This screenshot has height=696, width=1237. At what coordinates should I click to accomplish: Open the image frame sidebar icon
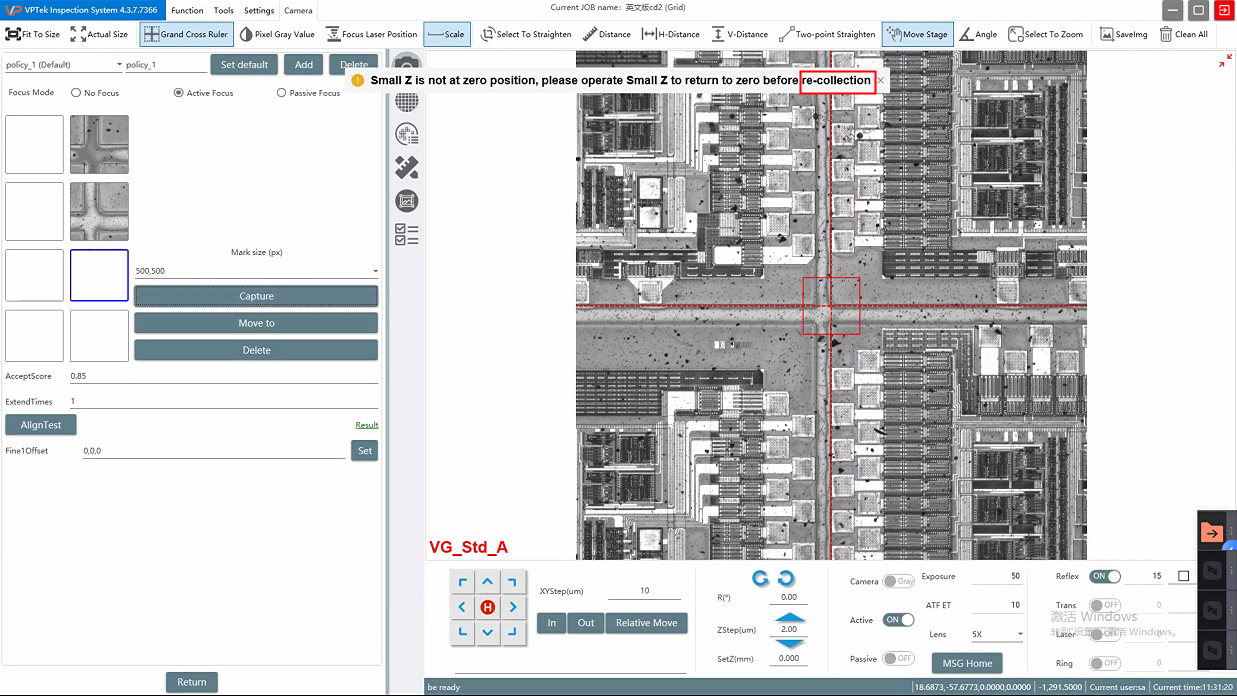[x=407, y=201]
